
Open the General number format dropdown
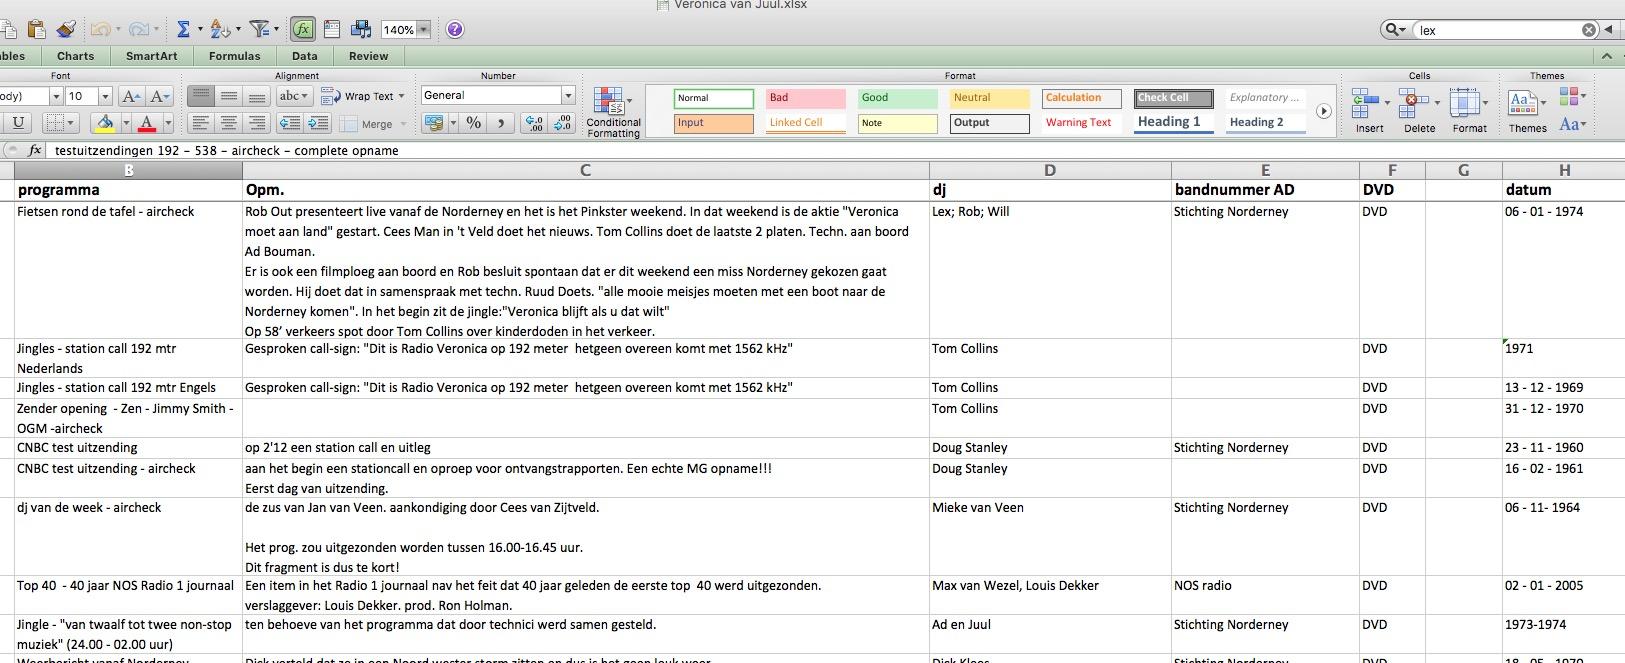tap(568, 96)
